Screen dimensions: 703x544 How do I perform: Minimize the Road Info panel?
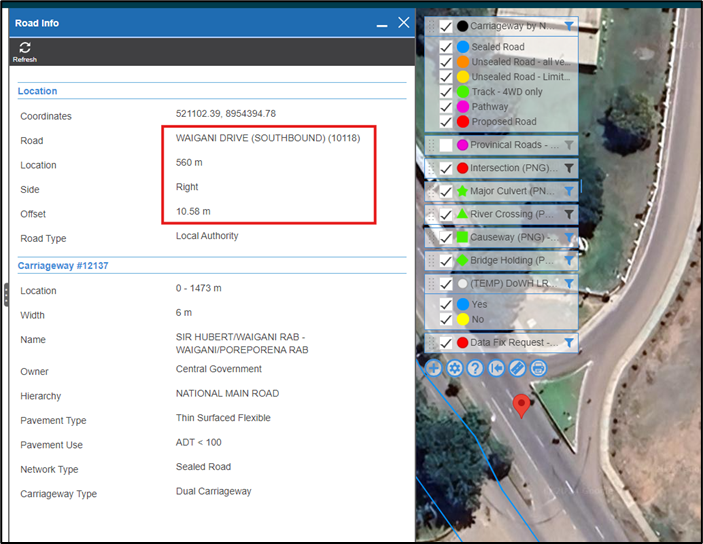382,25
